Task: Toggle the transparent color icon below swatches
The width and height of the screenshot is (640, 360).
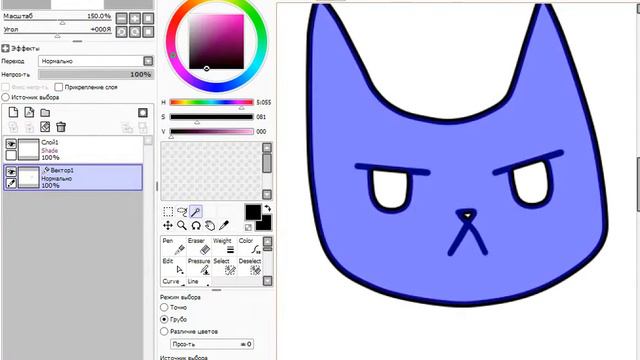Action: (x=248, y=227)
